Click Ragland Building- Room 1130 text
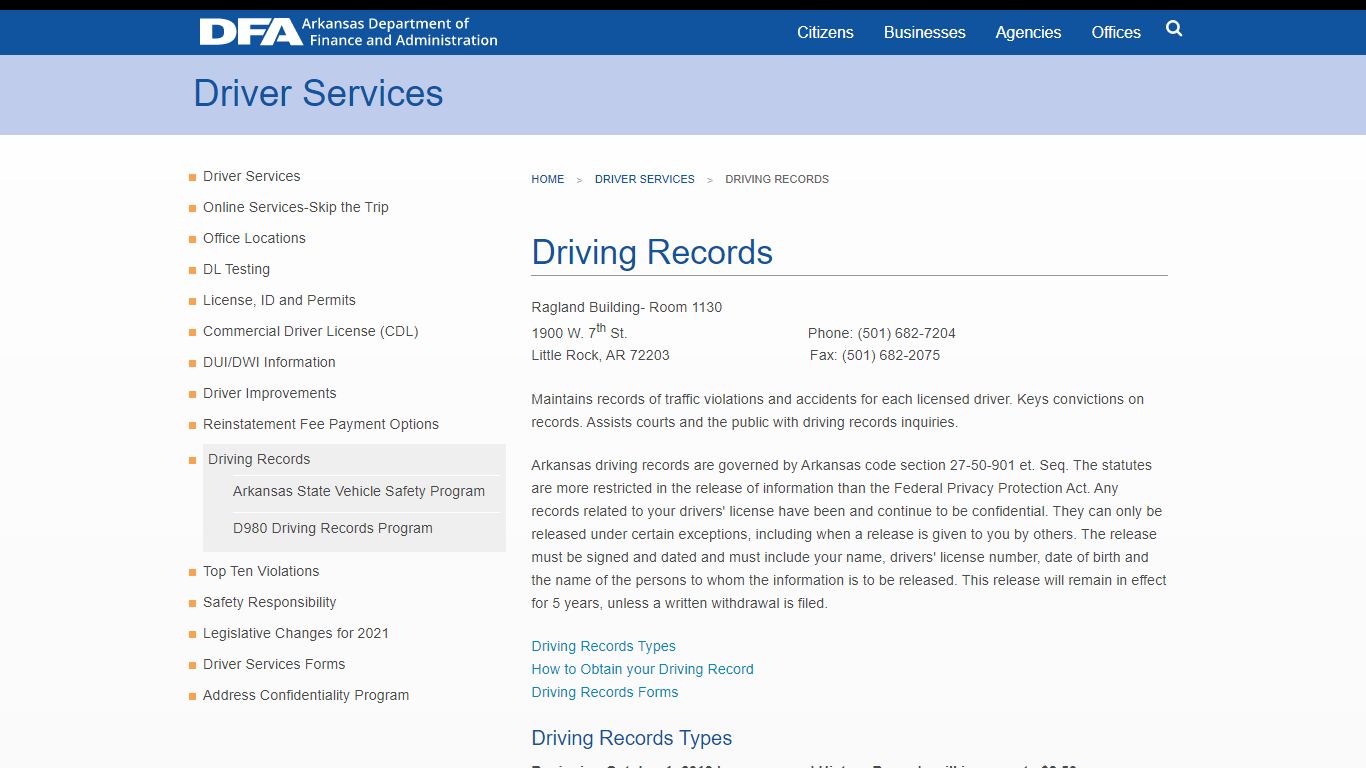The image size is (1366, 768). pyautogui.click(x=626, y=307)
